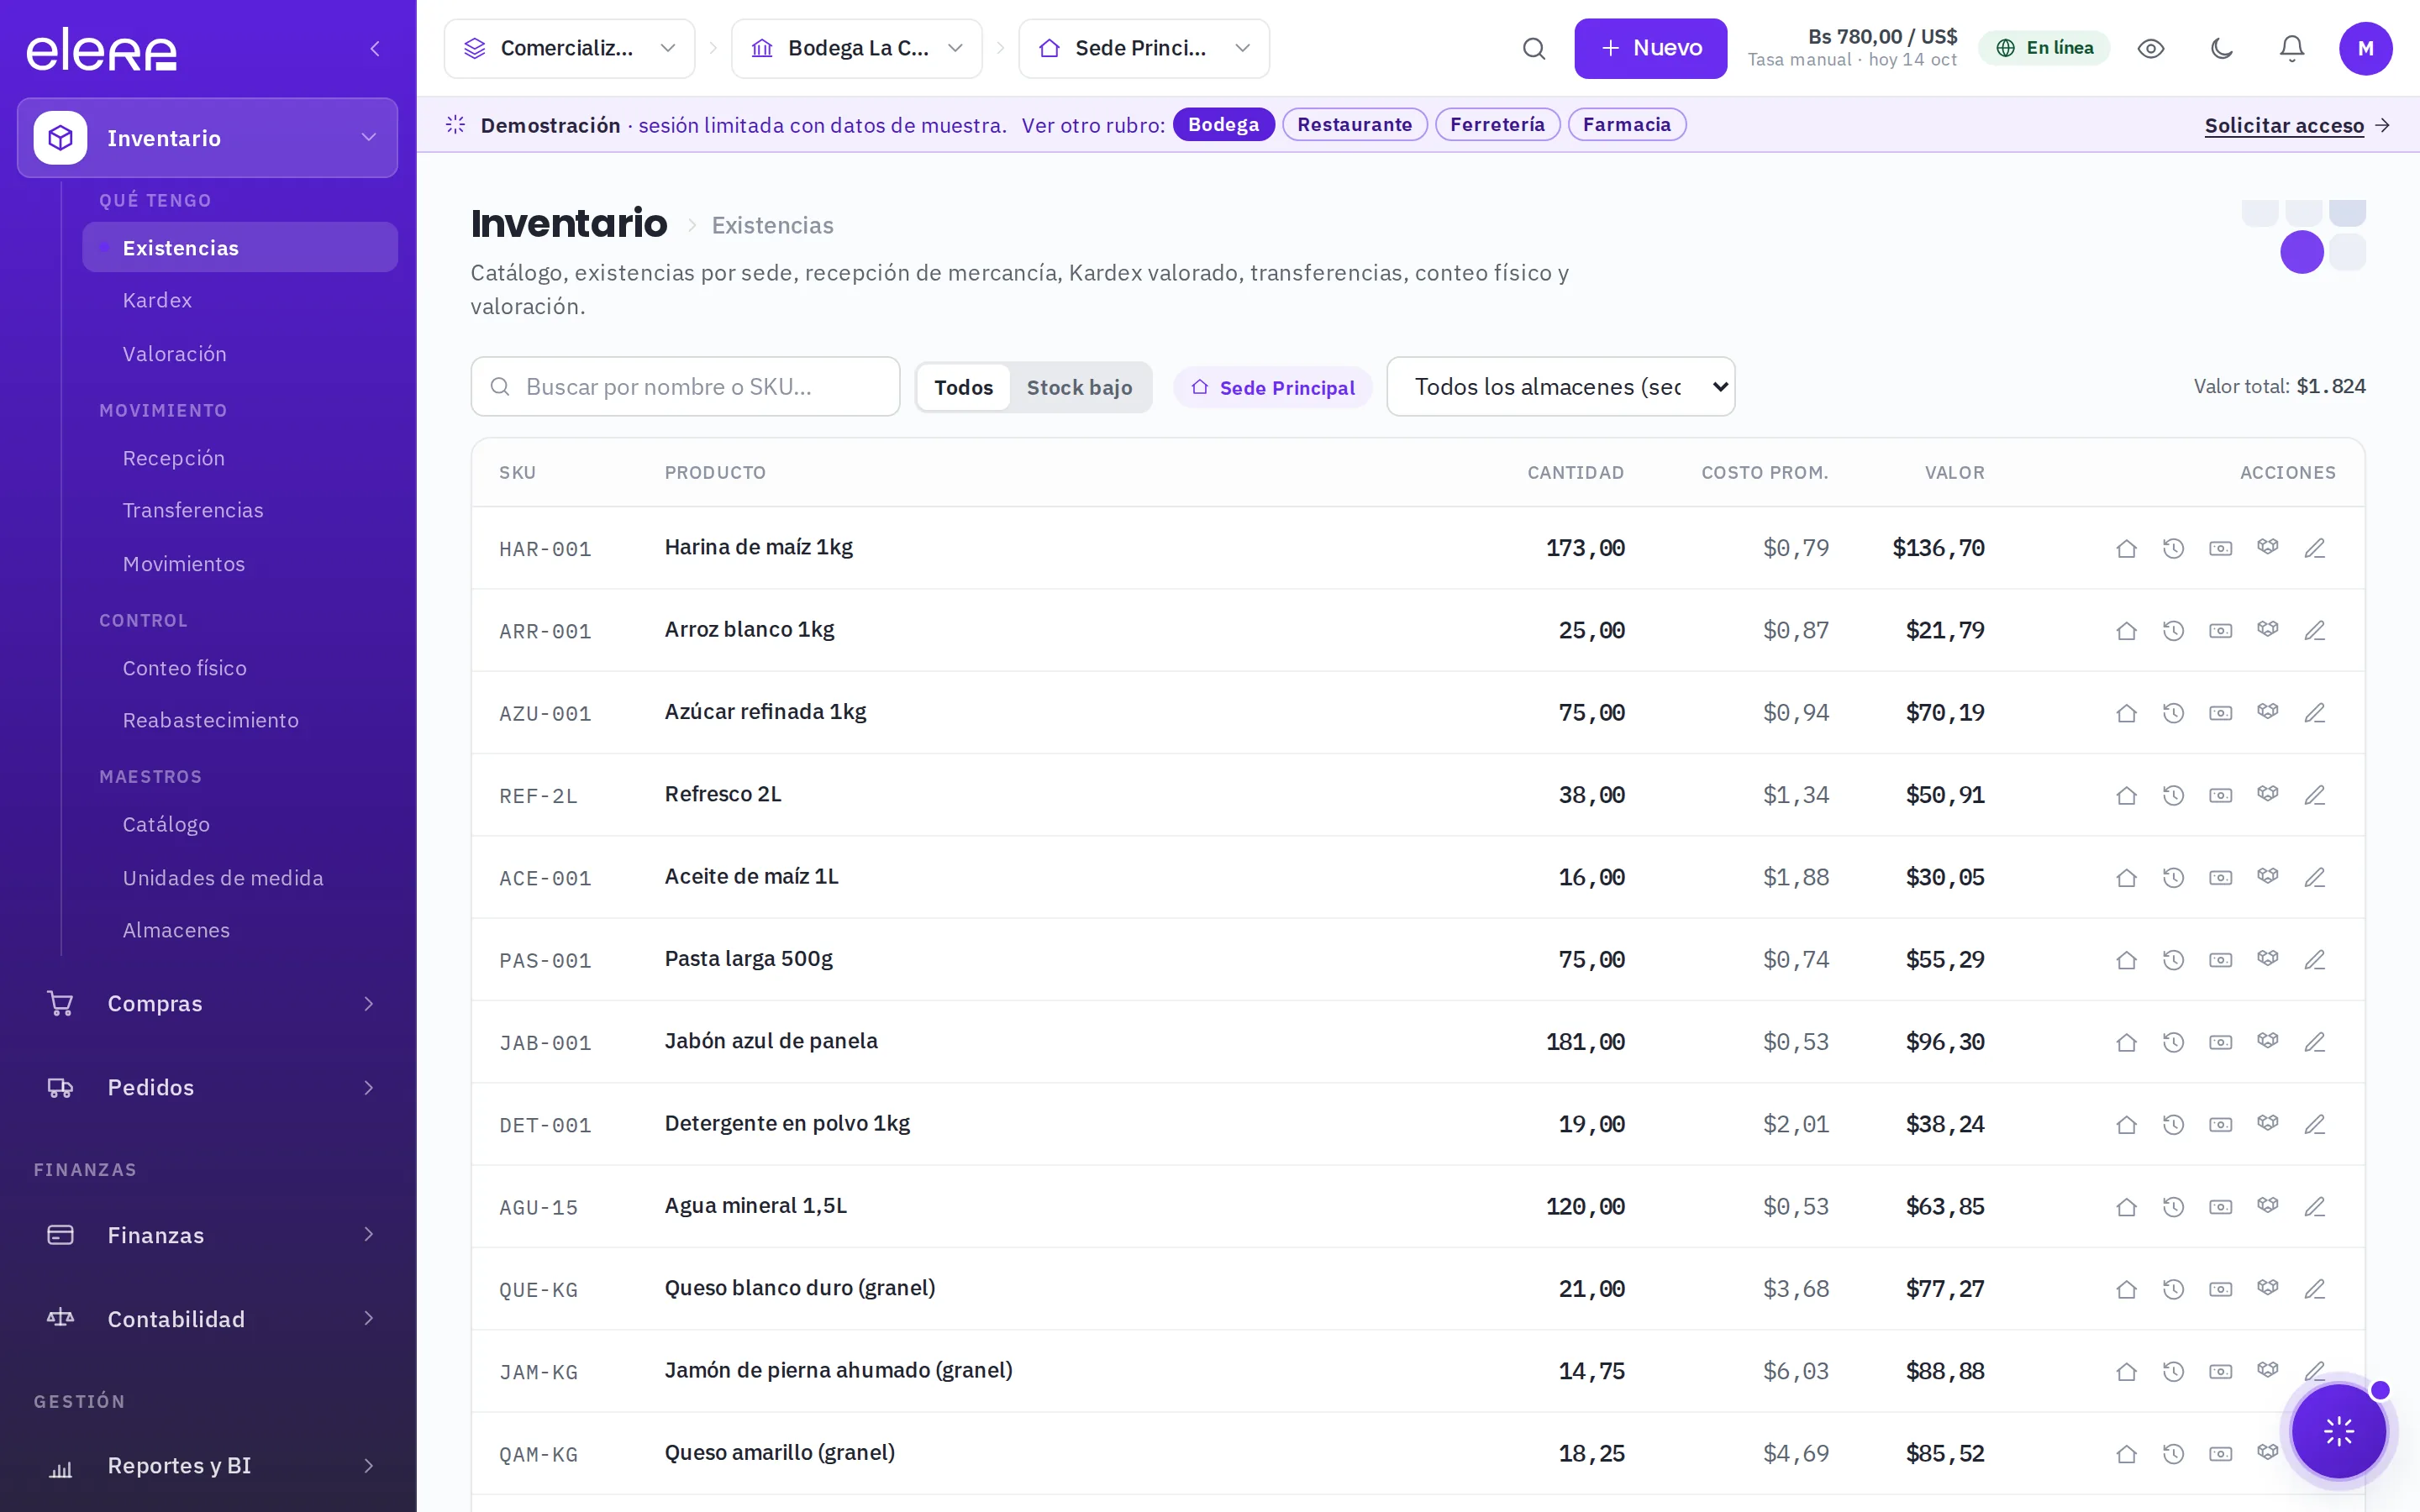Switch the filter to Stock bajo
Image resolution: width=2420 pixels, height=1512 pixels.
(1079, 387)
